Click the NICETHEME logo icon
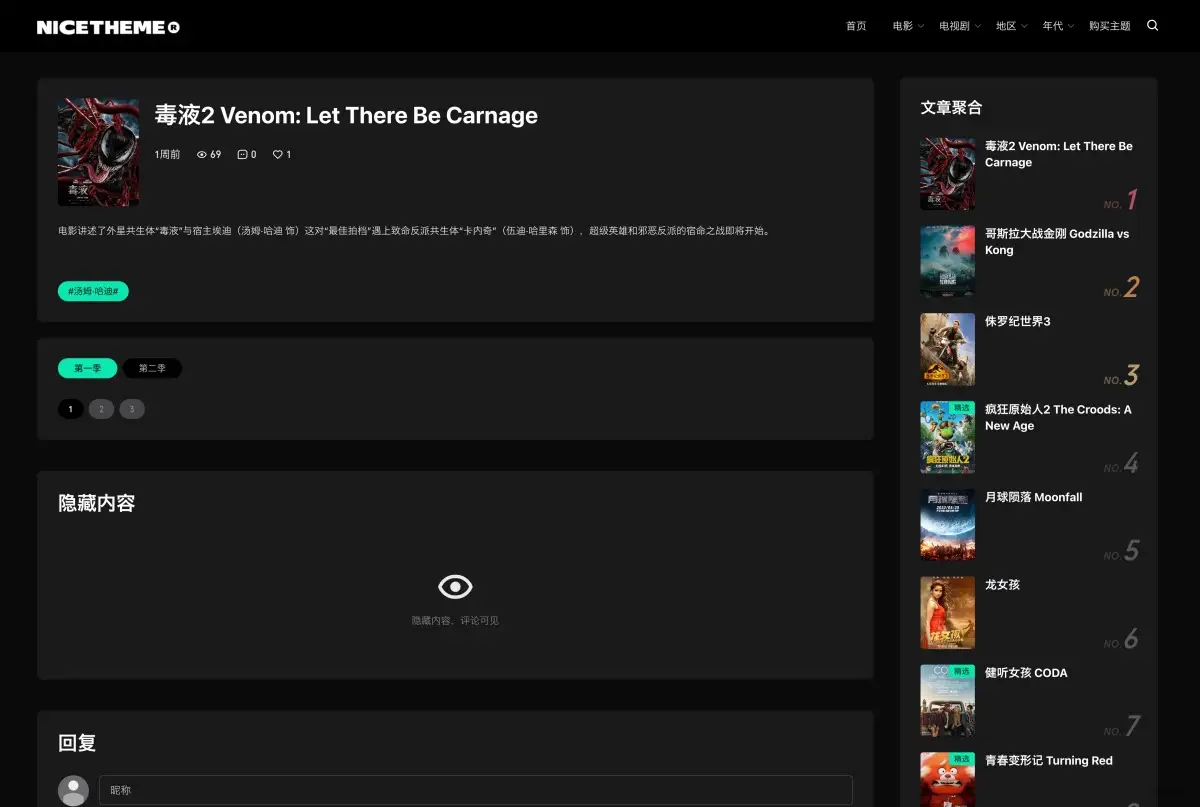This screenshot has width=1200, height=807. (x=108, y=25)
